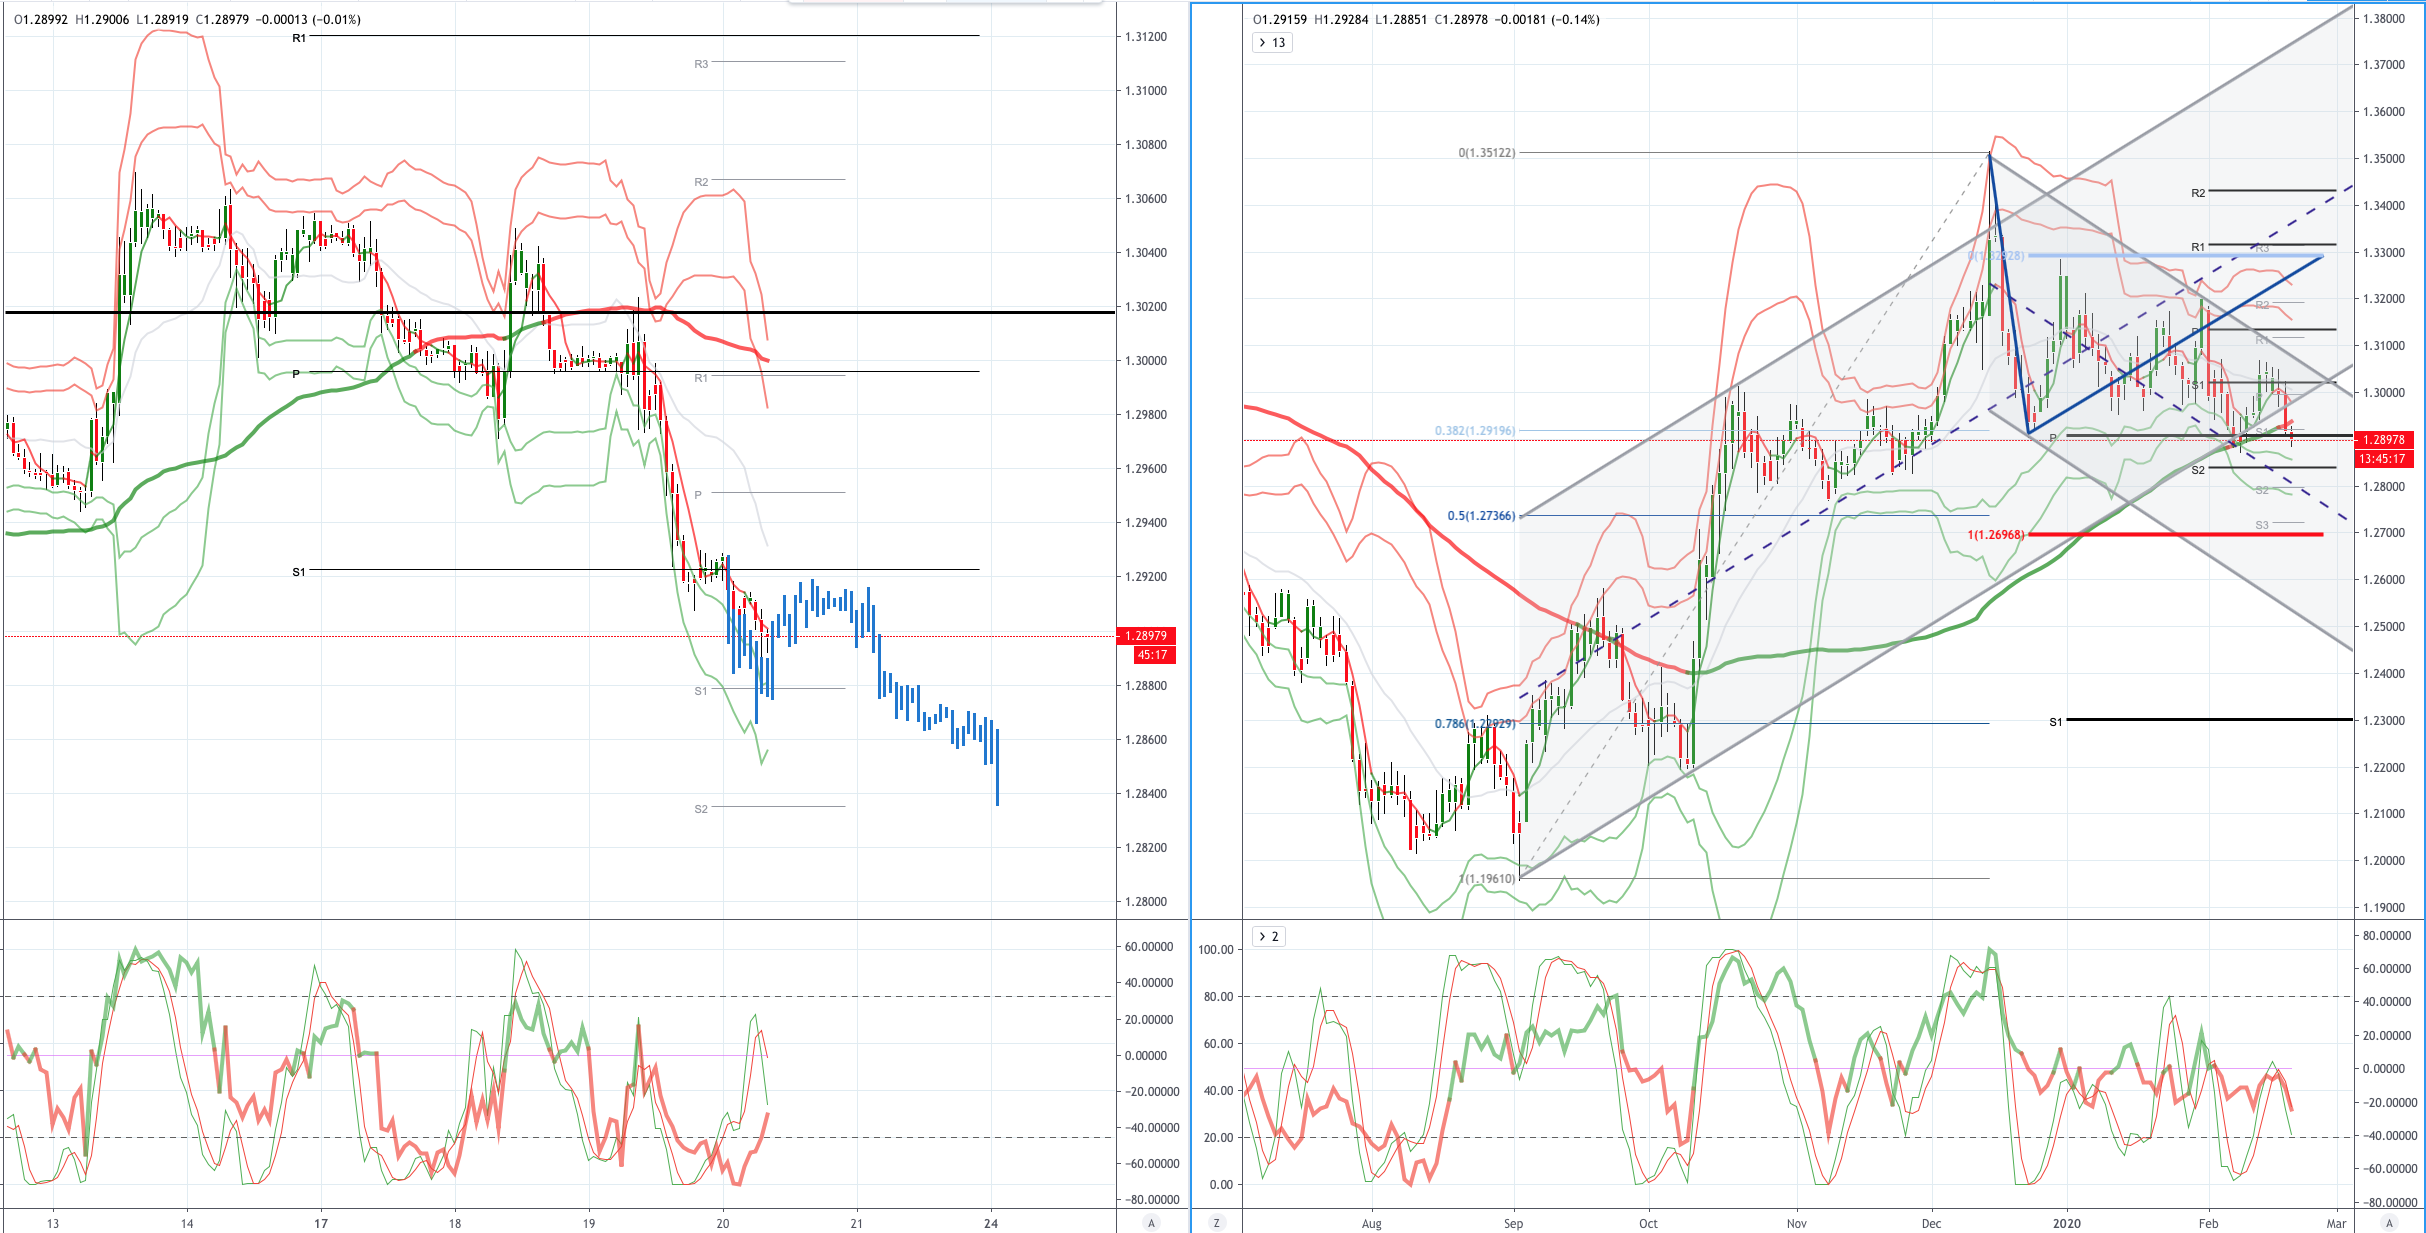Image resolution: width=2426 pixels, height=1233 pixels.
Task: Click the 2020 label on right time axis
Action: coord(2066,1223)
